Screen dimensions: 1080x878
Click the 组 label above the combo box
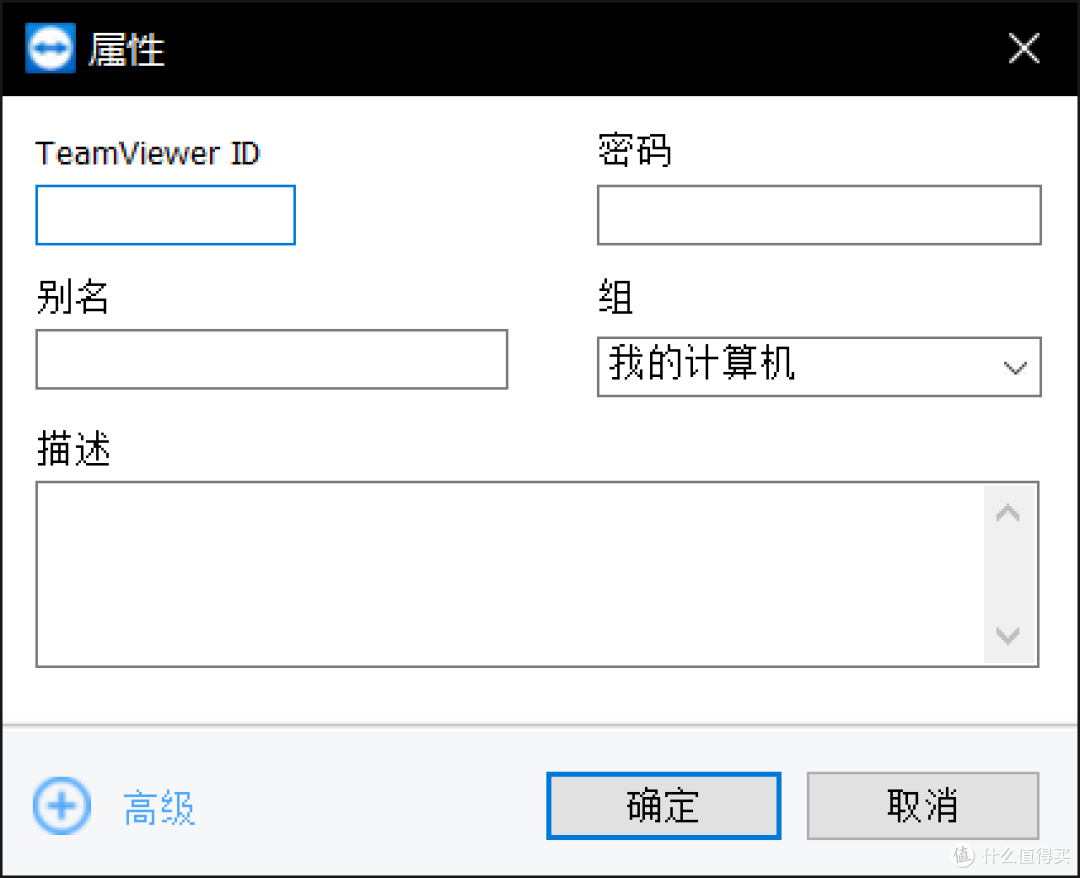click(614, 298)
